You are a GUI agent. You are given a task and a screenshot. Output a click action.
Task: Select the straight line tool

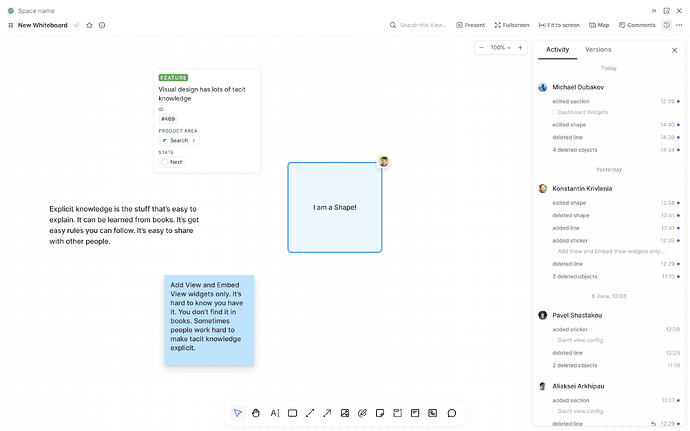click(x=310, y=413)
